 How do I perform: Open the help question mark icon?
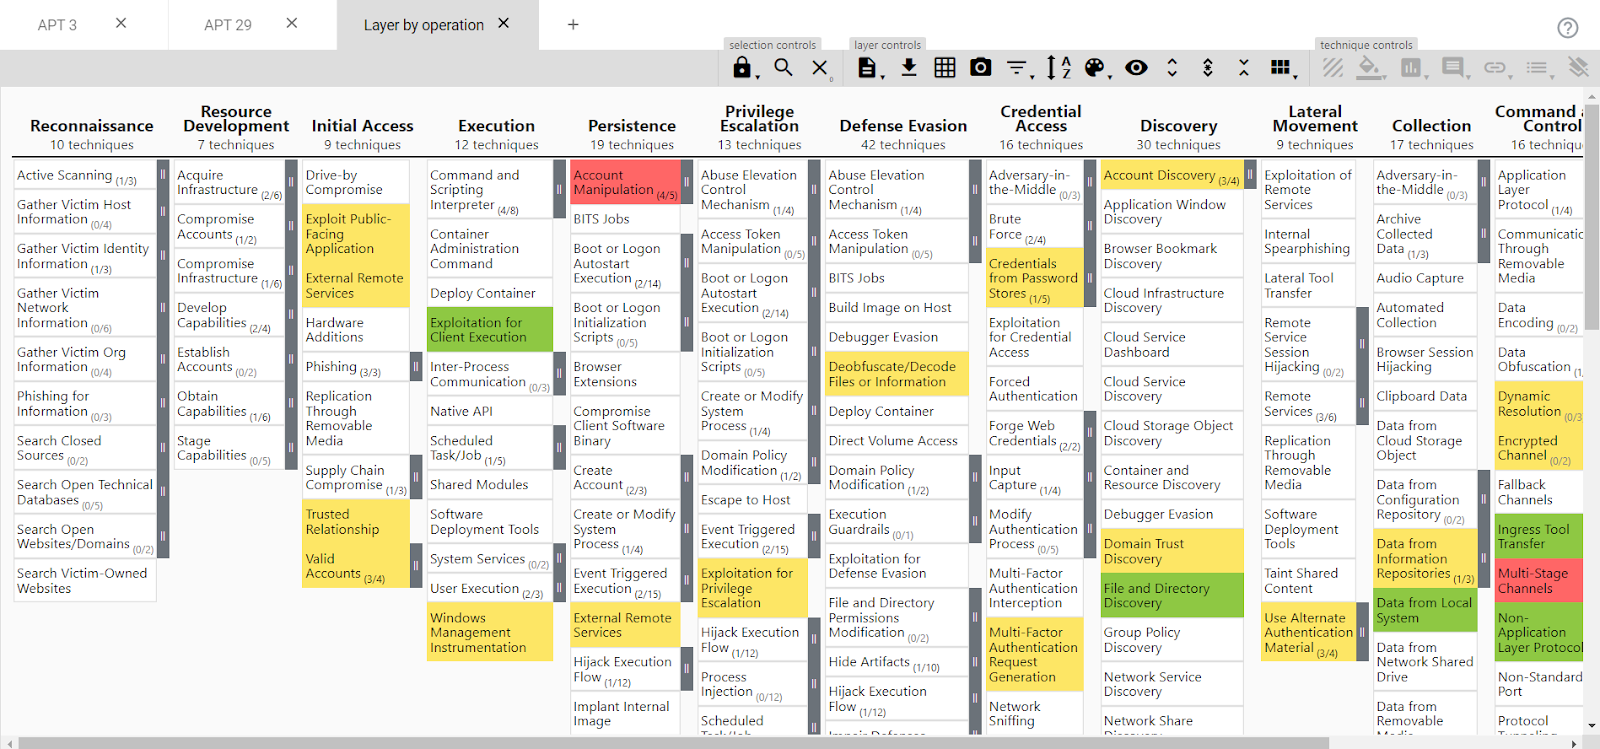coord(1568,28)
